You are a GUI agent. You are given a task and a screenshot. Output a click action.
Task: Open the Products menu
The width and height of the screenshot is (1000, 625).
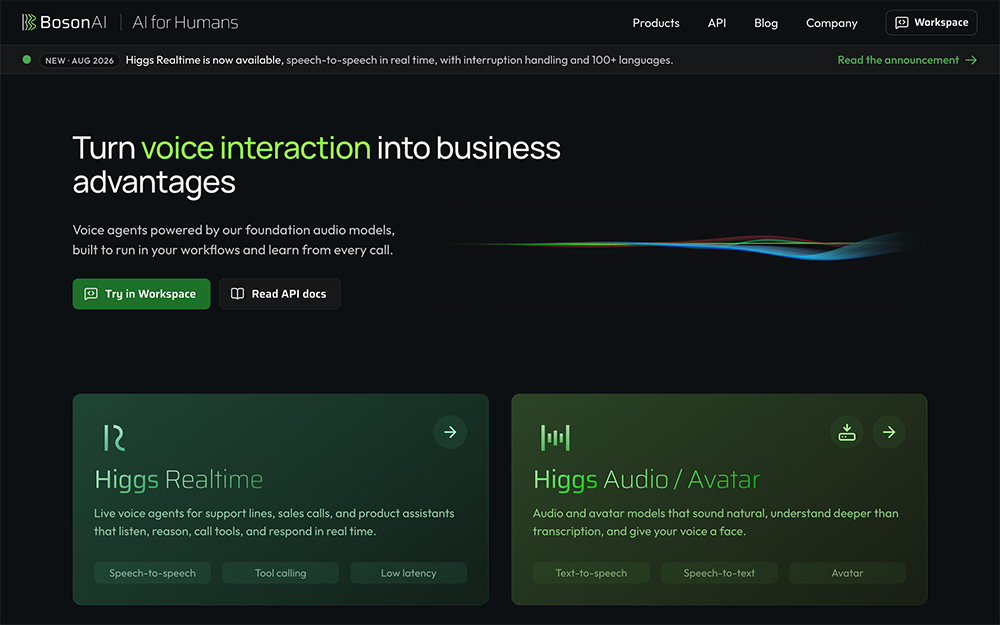[x=656, y=23]
